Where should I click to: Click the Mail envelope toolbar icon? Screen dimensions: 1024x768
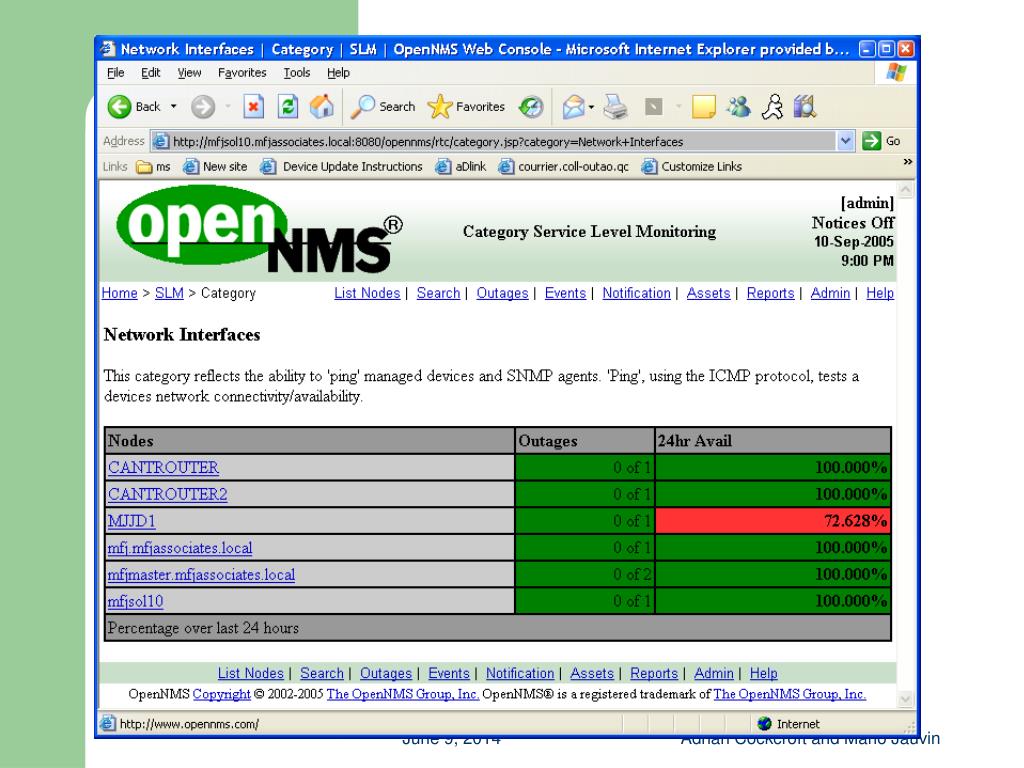click(x=573, y=106)
